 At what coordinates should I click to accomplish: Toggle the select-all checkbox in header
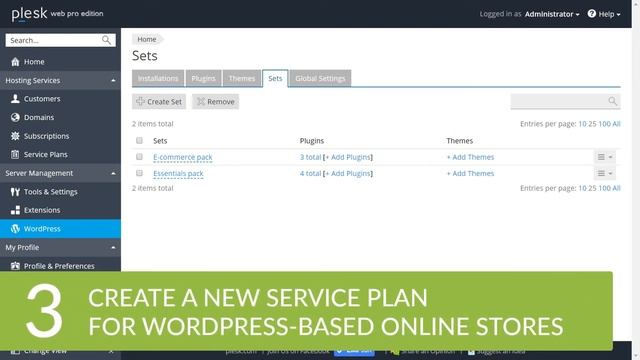(x=139, y=140)
